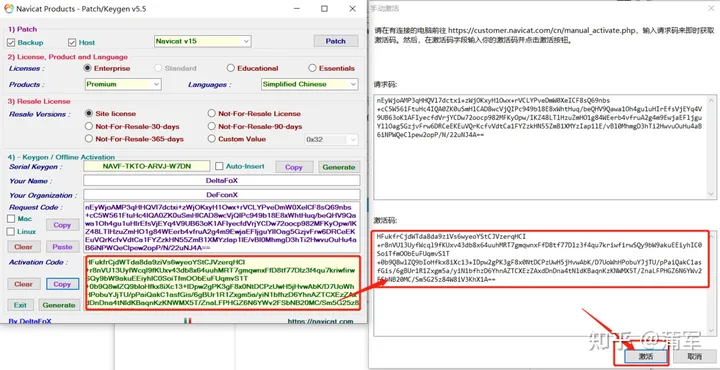Click the Italian flag icon at bottom
720x370 pixels.
pos(187,321)
